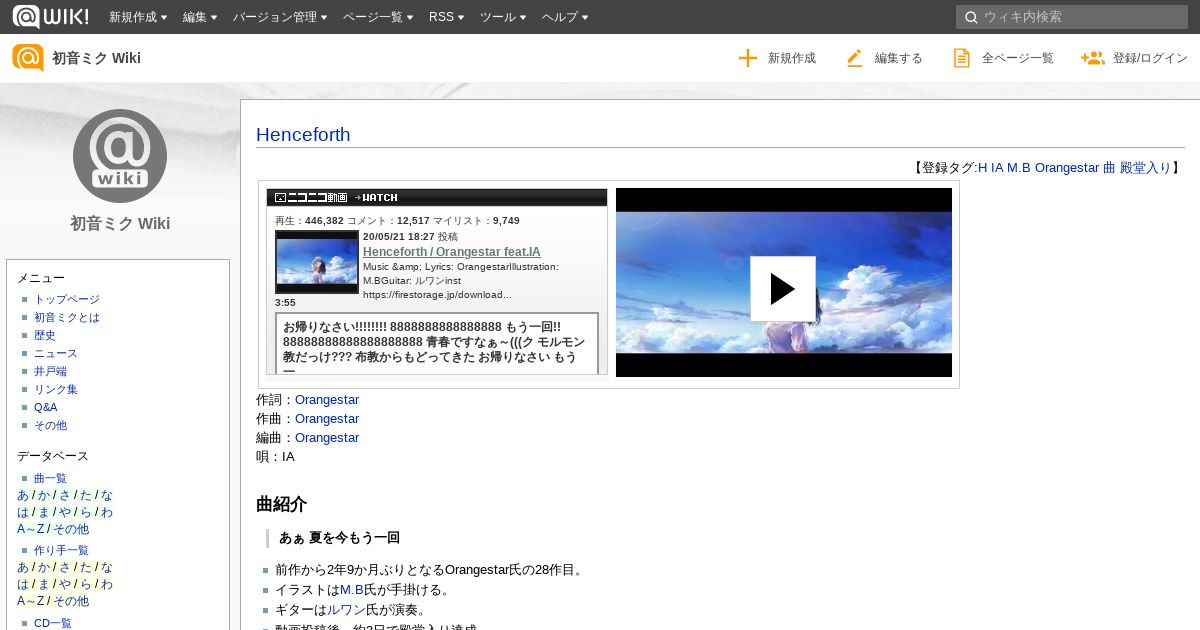Open the 作詞 Orangestar link
This screenshot has height=630, width=1200.
(x=327, y=400)
